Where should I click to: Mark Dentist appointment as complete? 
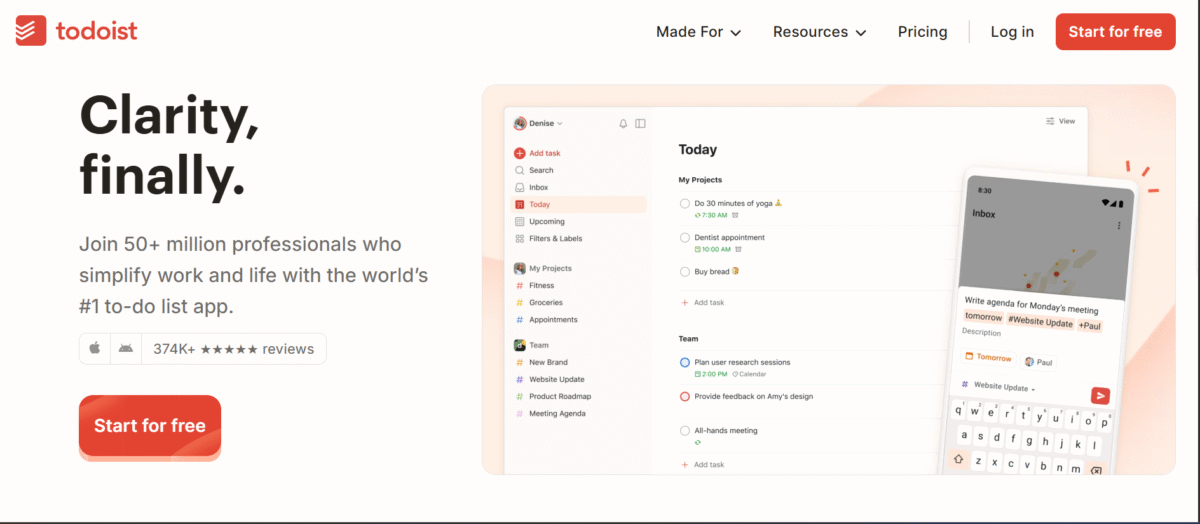[685, 238]
